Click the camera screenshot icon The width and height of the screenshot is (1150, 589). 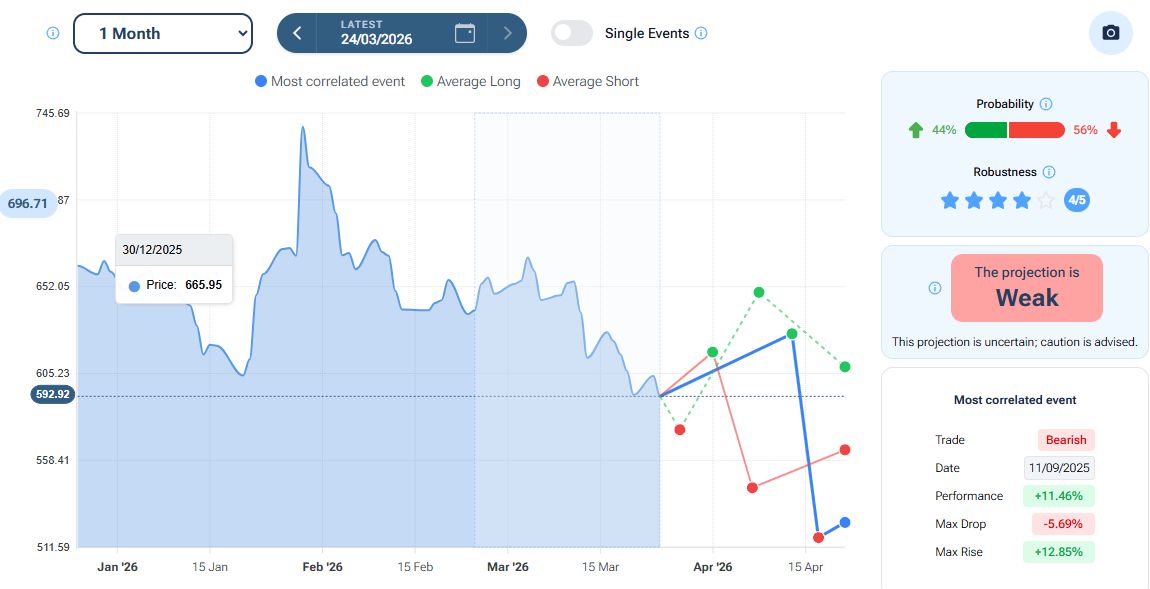(x=1110, y=33)
